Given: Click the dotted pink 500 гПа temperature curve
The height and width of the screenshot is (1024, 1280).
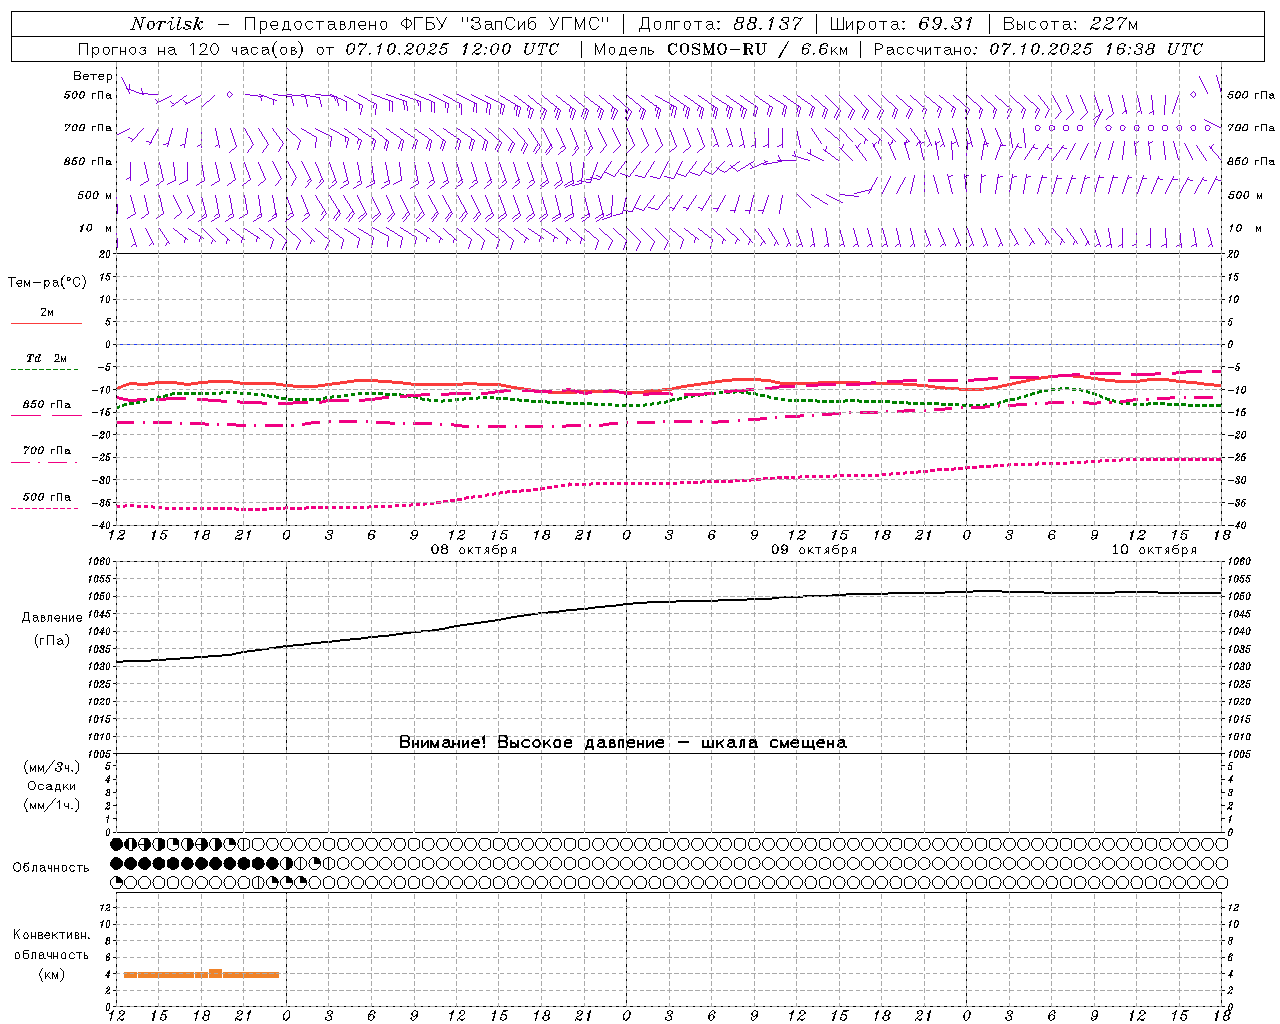Looking at the screenshot, I should tap(669, 483).
